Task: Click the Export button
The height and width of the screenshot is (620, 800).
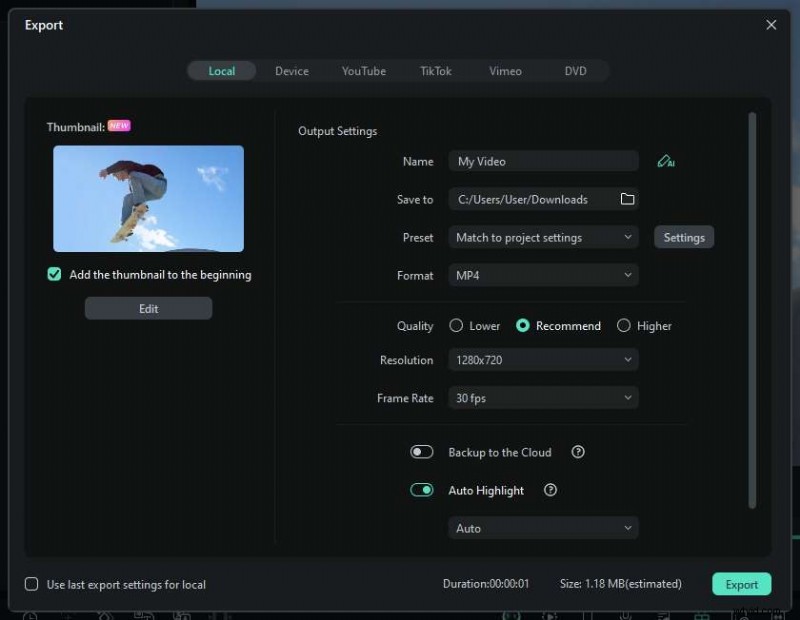Action: point(741,584)
